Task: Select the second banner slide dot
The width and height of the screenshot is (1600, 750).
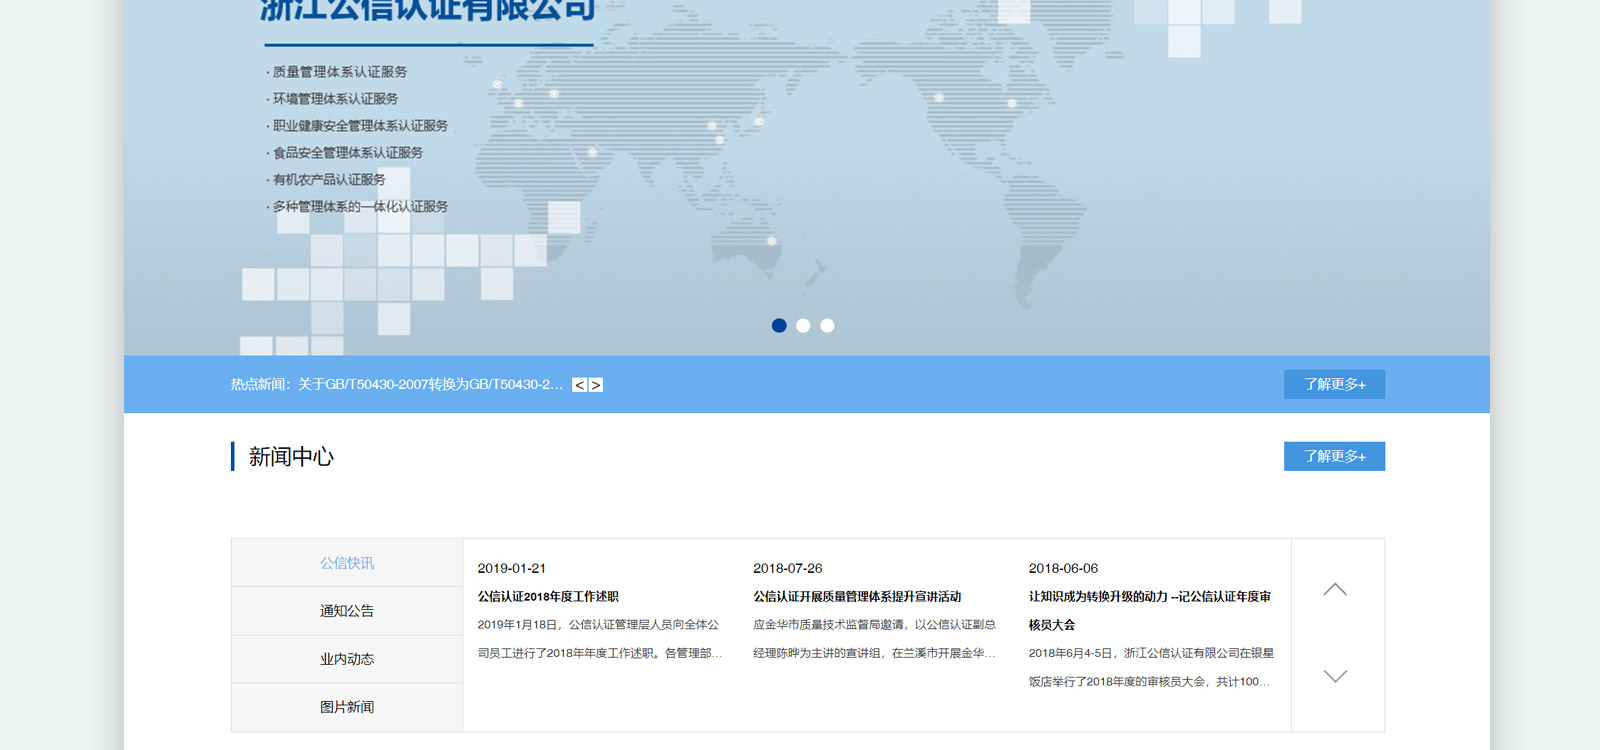Action: click(x=803, y=325)
